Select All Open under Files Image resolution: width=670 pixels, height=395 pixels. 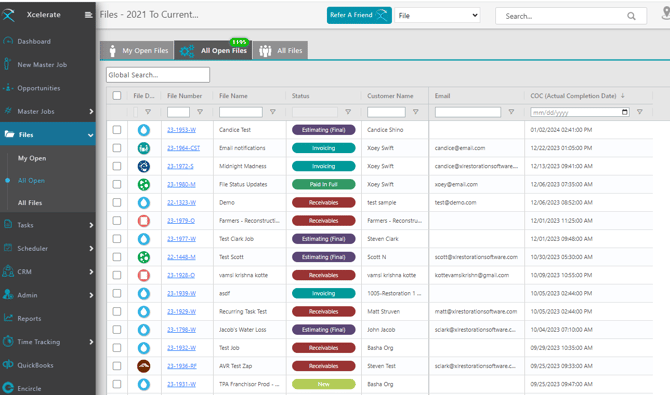coord(31,180)
